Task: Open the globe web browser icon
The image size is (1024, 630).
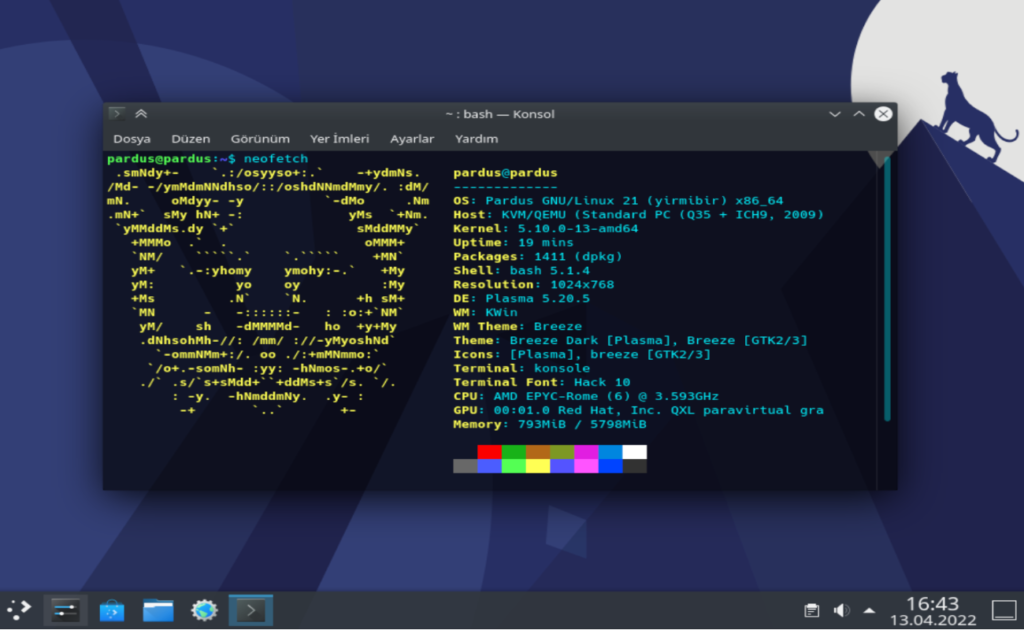Action: [x=204, y=610]
